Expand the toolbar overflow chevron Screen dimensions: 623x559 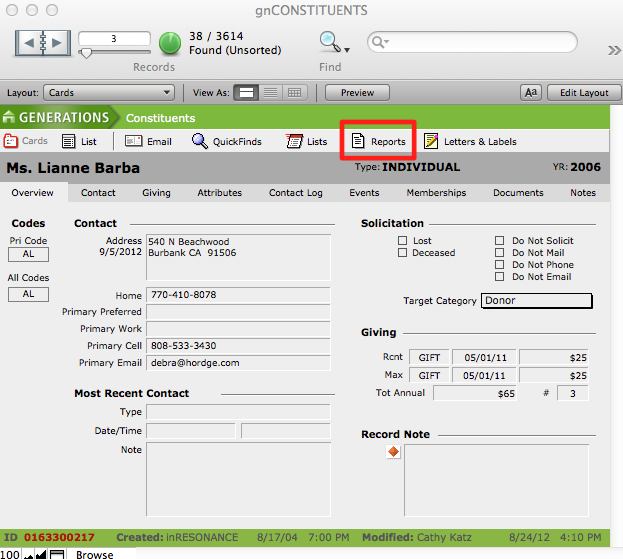614,50
